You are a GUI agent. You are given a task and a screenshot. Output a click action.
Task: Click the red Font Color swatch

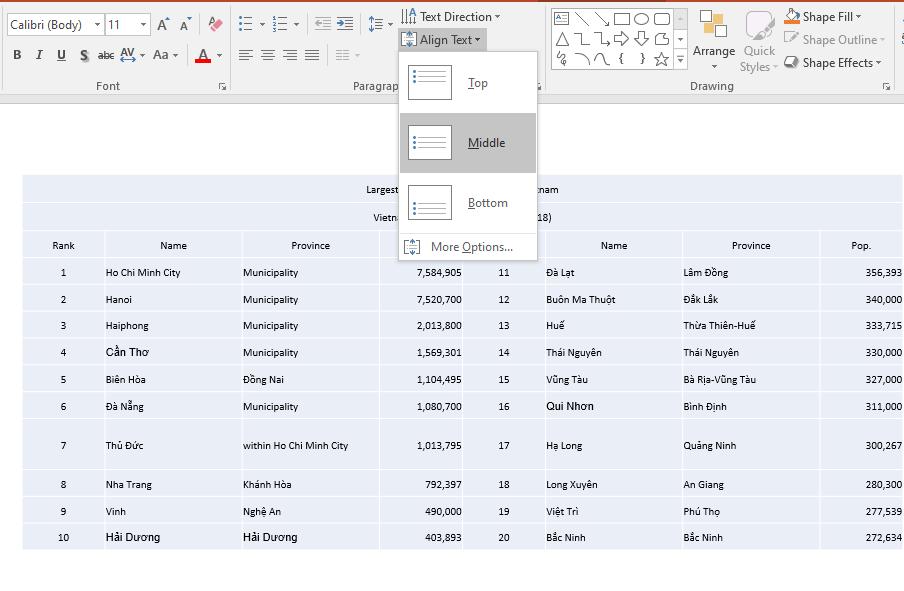pos(202,62)
